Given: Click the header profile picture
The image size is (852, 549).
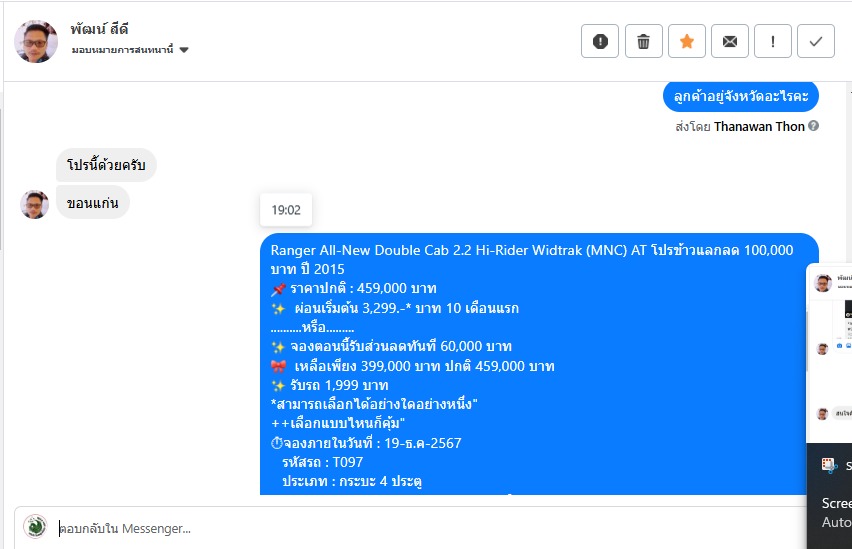Looking at the screenshot, I should 36,41.
